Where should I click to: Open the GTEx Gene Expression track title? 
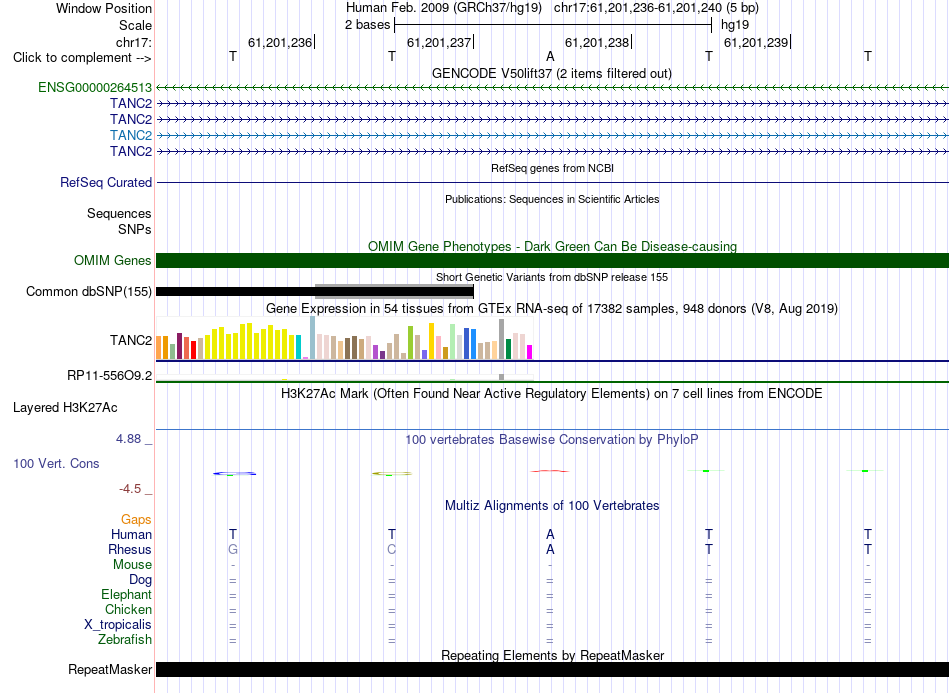pyautogui.click(x=552, y=308)
